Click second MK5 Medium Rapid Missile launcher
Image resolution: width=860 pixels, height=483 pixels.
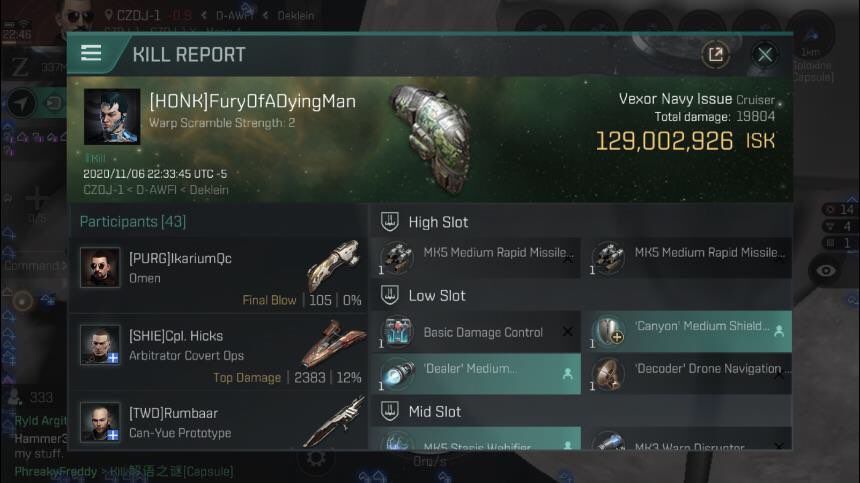(x=687, y=258)
